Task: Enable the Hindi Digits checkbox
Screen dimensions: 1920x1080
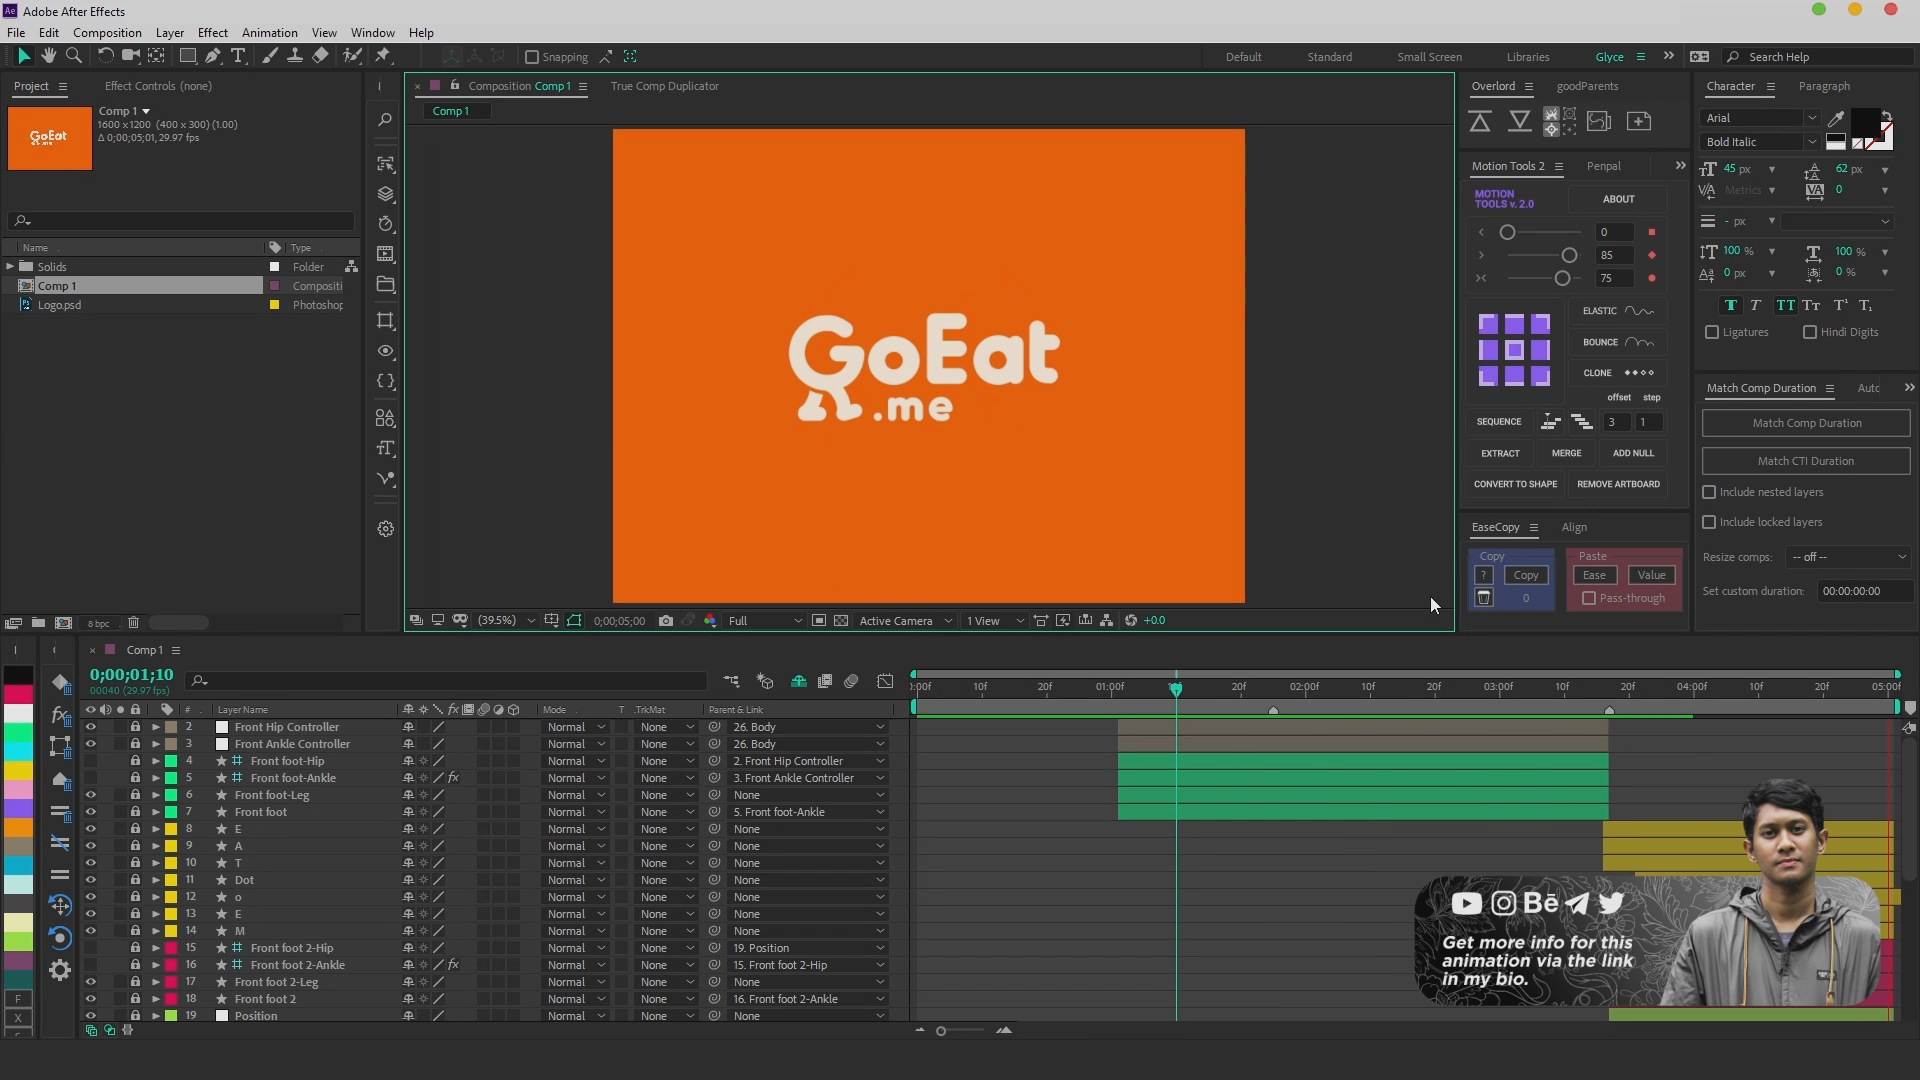Action: (x=1810, y=332)
